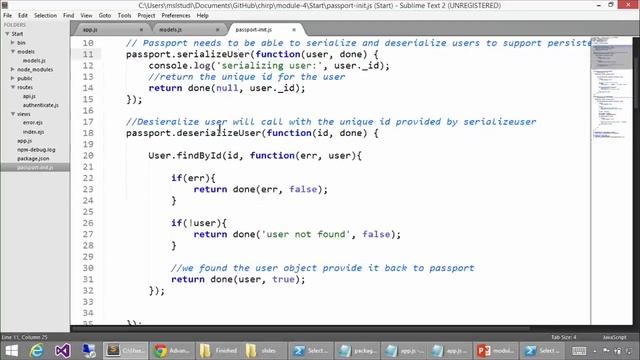640x360 pixels.
Task: Click line number 31 in gutter
Action: click(x=88, y=280)
